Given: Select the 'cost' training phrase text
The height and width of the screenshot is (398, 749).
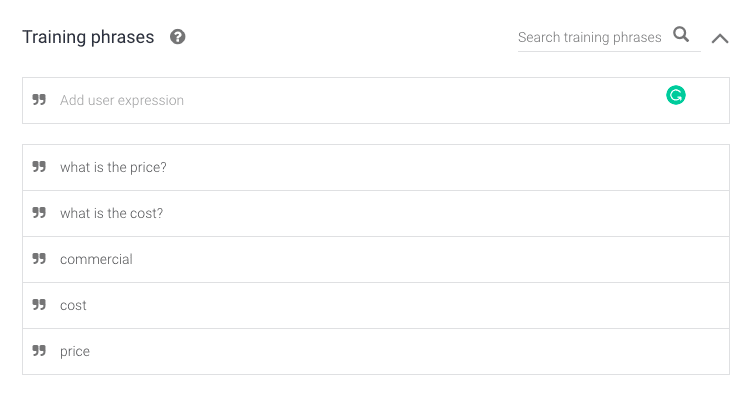Looking at the screenshot, I should click(x=73, y=305).
